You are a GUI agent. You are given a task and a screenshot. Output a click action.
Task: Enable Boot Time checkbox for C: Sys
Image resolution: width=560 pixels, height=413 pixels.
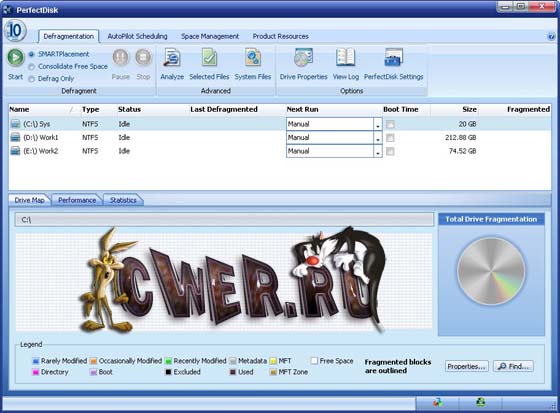390,124
